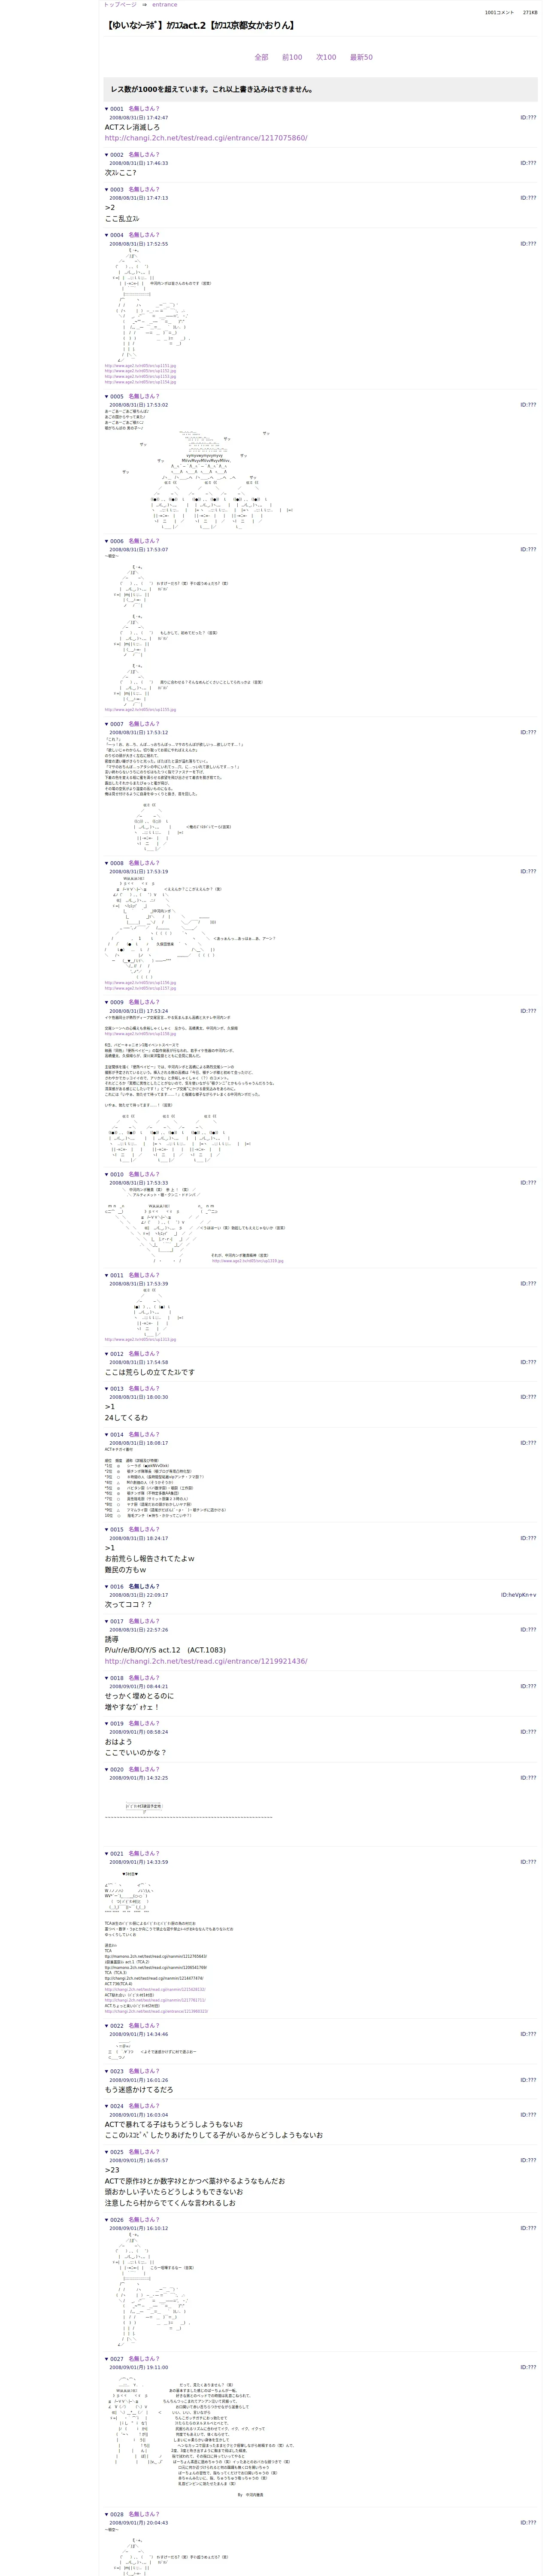Click the text もう迷惑かけてるだろ

(x=139, y=2089)
